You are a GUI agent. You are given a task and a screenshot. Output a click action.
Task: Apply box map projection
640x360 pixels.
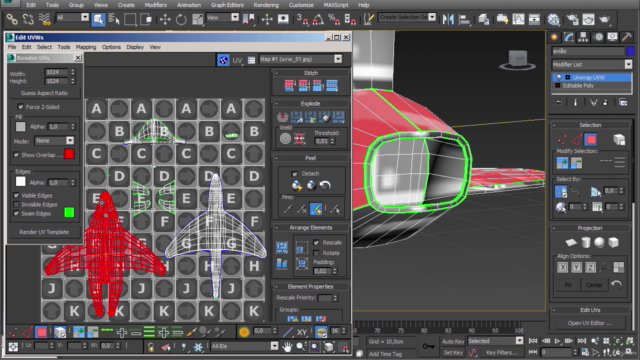pyautogui.click(x=613, y=242)
